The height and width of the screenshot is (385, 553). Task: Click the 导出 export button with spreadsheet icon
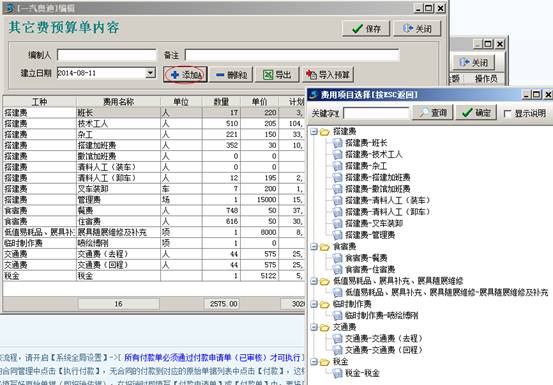pos(277,74)
